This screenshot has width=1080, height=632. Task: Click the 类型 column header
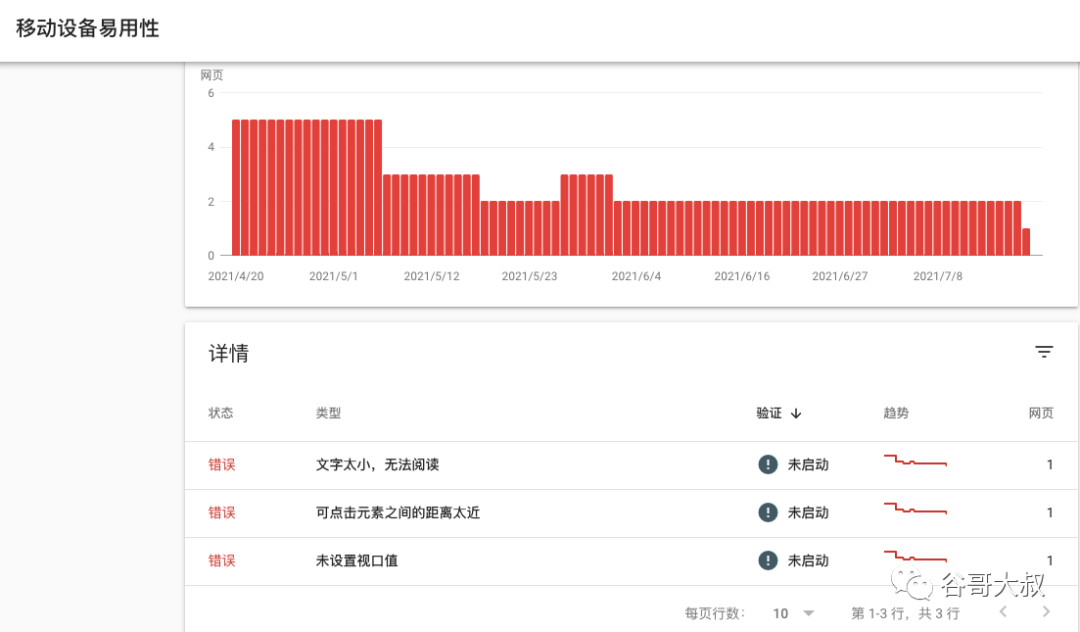coord(329,413)
